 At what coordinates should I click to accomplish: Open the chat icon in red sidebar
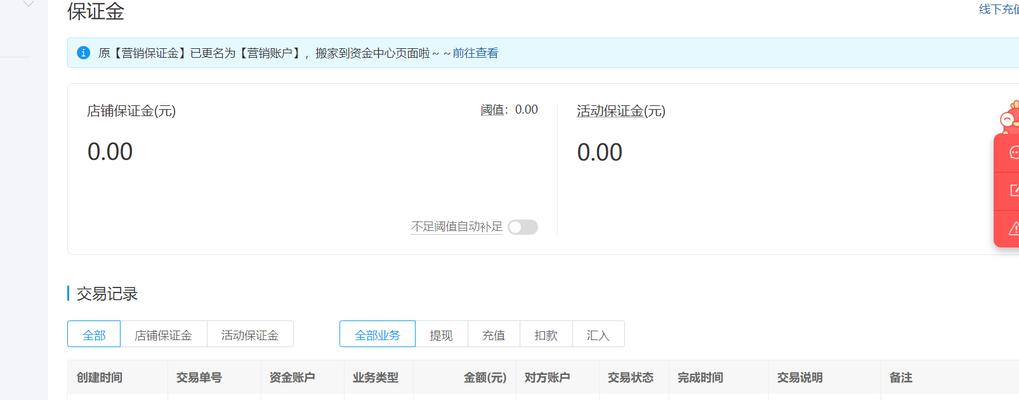1013,153
